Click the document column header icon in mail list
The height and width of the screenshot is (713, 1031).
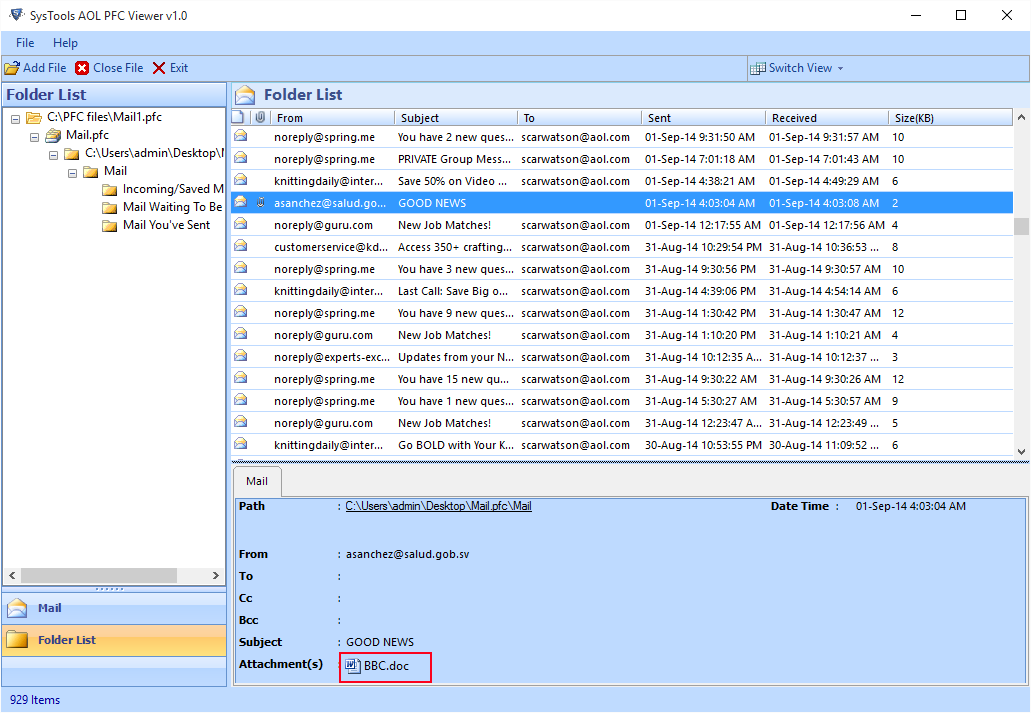(x=239, y=117)
